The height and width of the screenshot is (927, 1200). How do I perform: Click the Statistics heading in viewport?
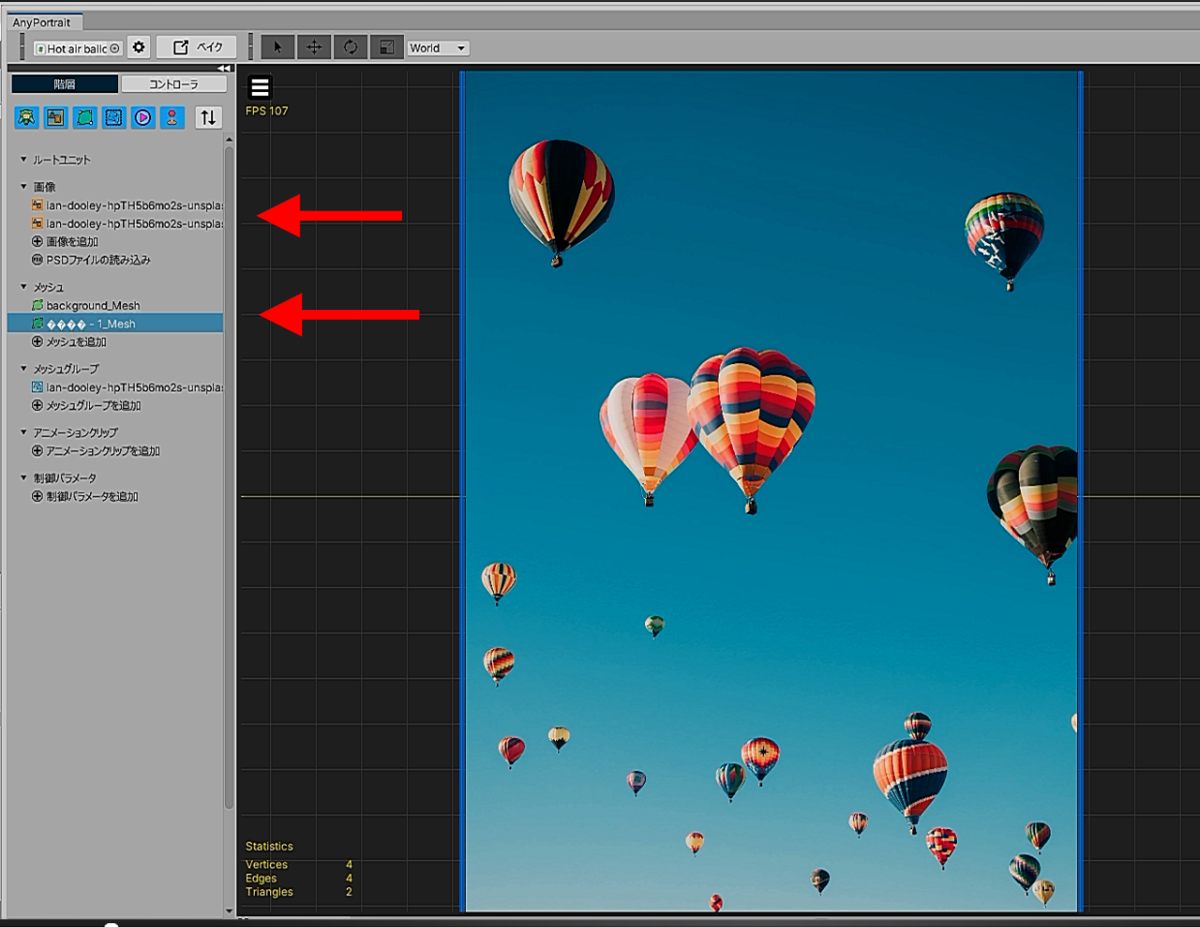pyautogui.click(x=270, y=846)
